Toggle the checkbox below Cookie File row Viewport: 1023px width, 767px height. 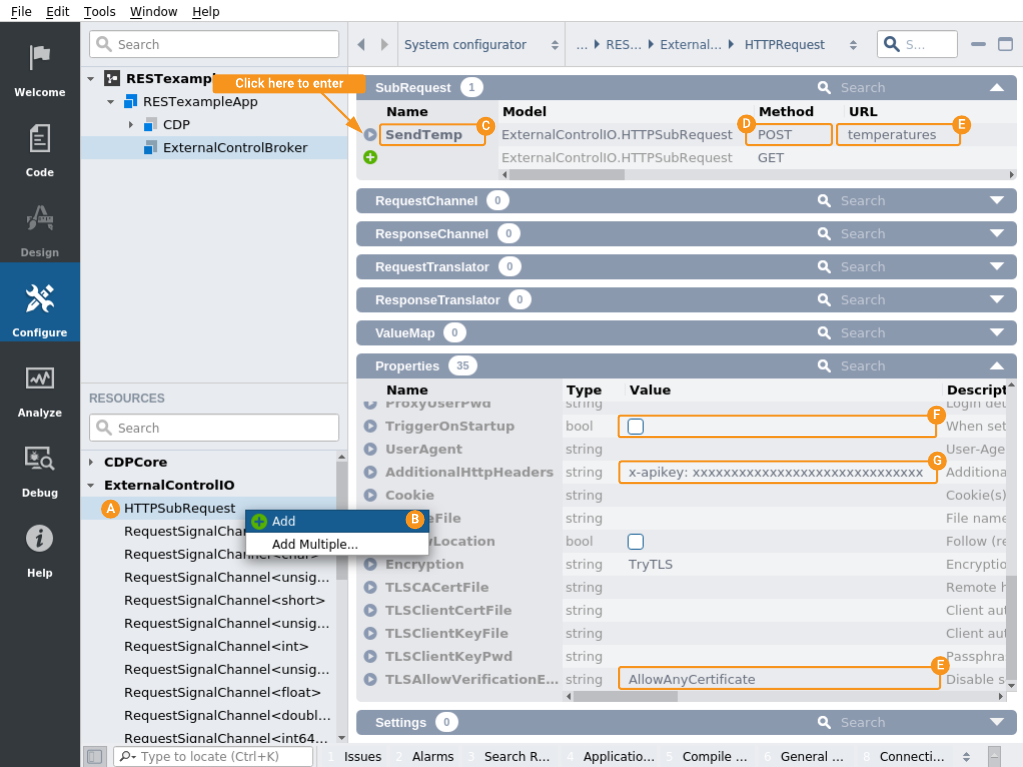pyautogui.click(x=635, y=542)
